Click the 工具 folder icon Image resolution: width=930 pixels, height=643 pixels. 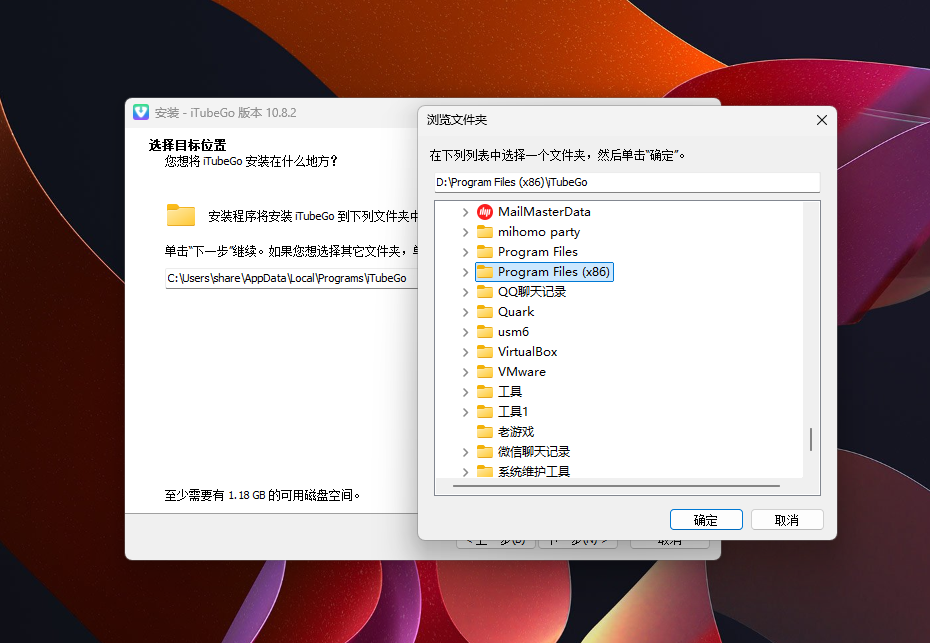[x=485, y=391]
